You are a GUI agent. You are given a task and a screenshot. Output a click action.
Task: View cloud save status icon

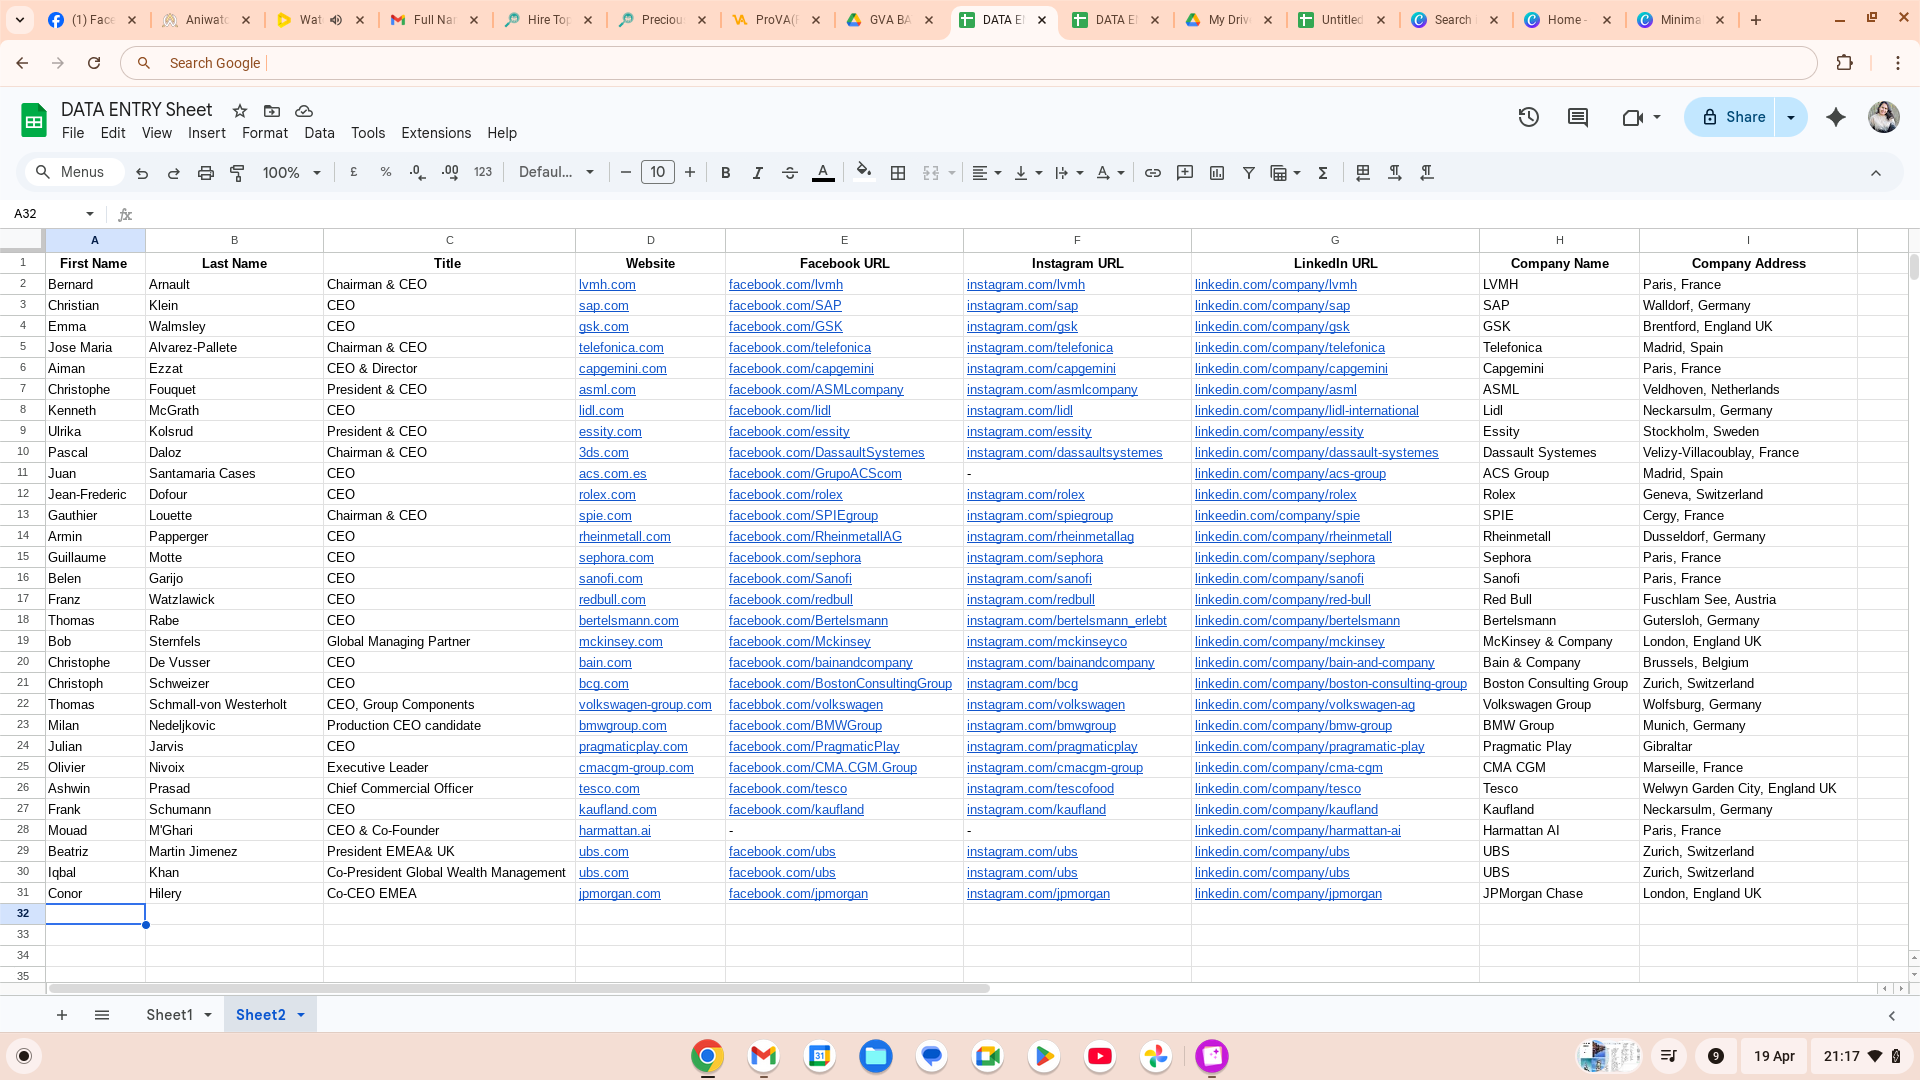coord(304,111)
